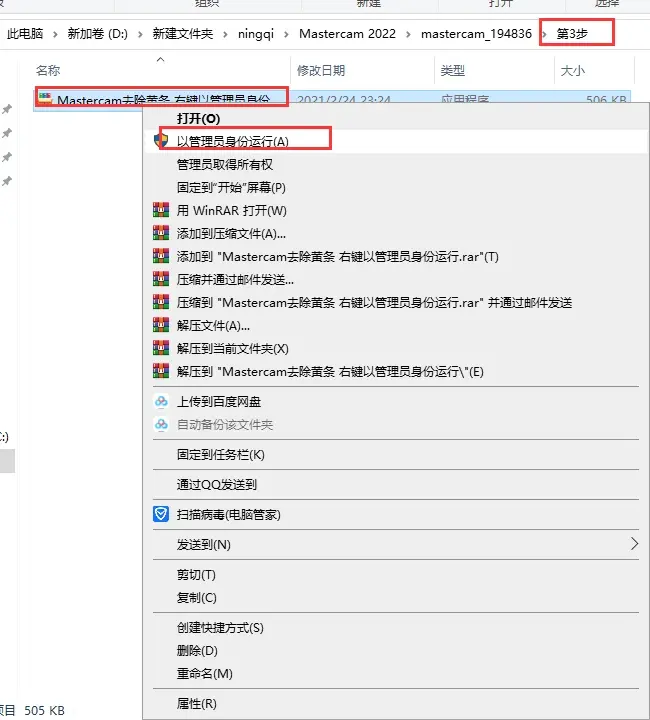This screenshot has width=650, height=720.
Task: Select '删除(D)' menu entry
Action: click(197, 651)
